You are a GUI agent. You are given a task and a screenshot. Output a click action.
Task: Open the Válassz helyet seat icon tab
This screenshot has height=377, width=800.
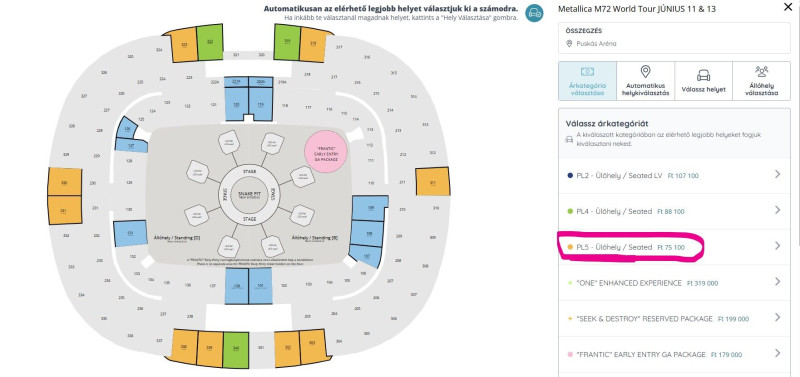[x=704, y=75]
